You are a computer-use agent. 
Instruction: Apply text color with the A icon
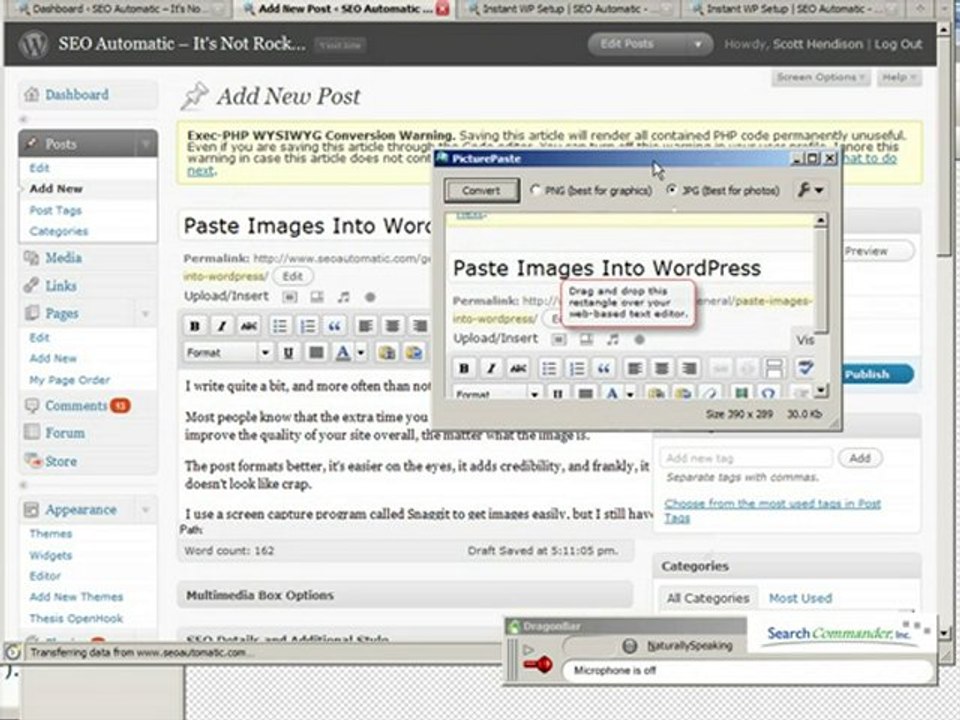[x=343, y=353]
